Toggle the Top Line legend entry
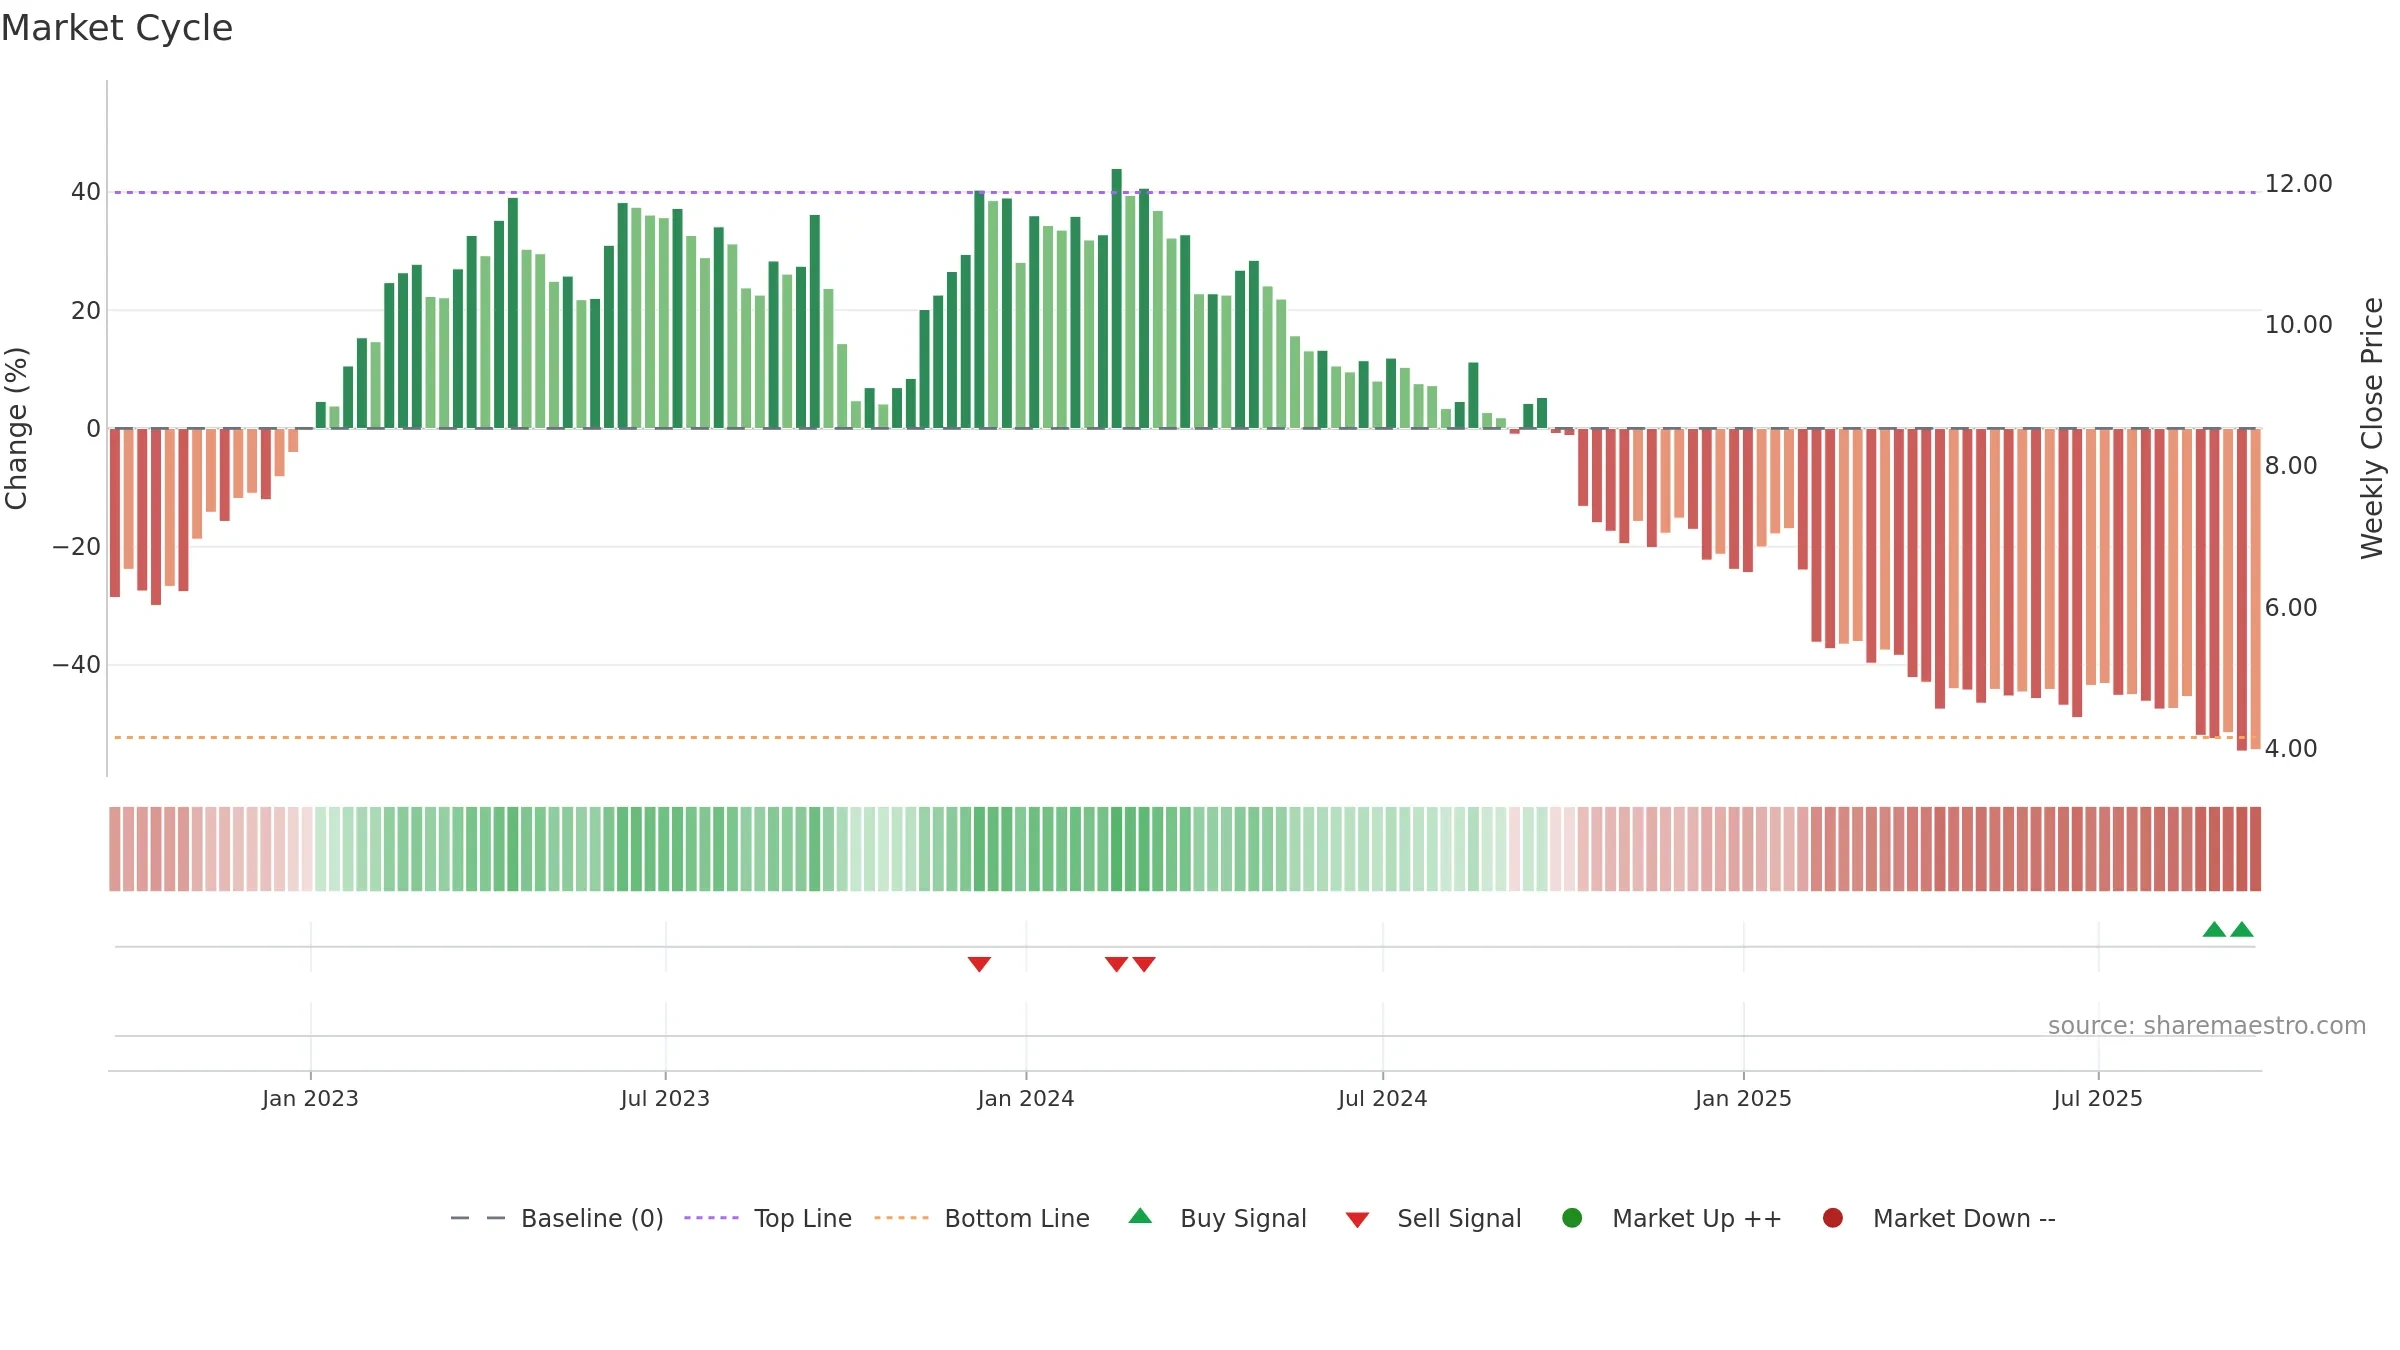This screenshot has height=1350, width=2400. [x=767, y=1218]
